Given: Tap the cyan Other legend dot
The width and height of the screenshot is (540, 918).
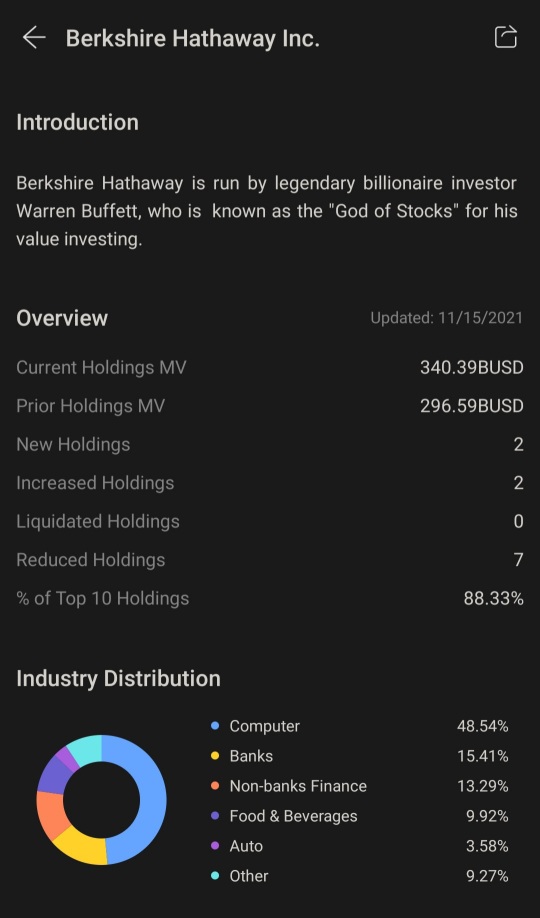Looking at the screenshot, I should [x=215, y=876].
